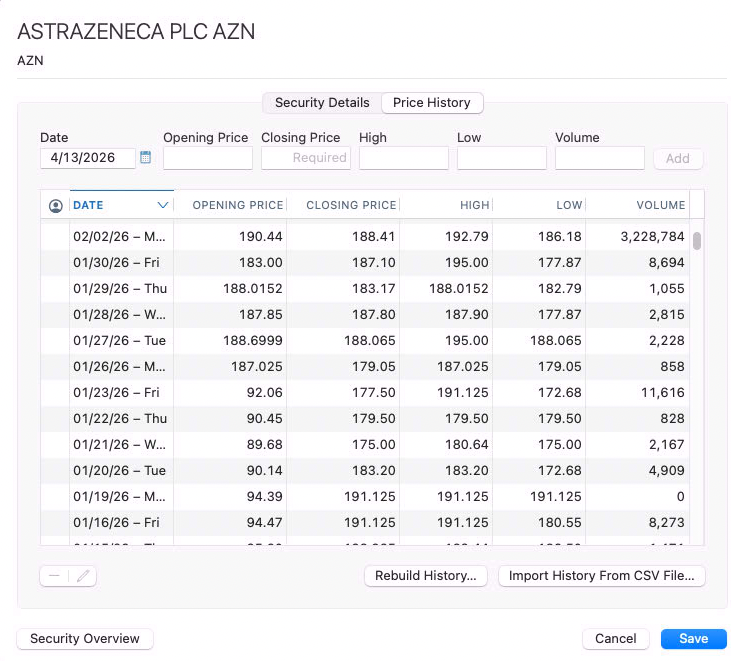Click the High input field
This screenshot has height=661, width=731.
point(404,158)
